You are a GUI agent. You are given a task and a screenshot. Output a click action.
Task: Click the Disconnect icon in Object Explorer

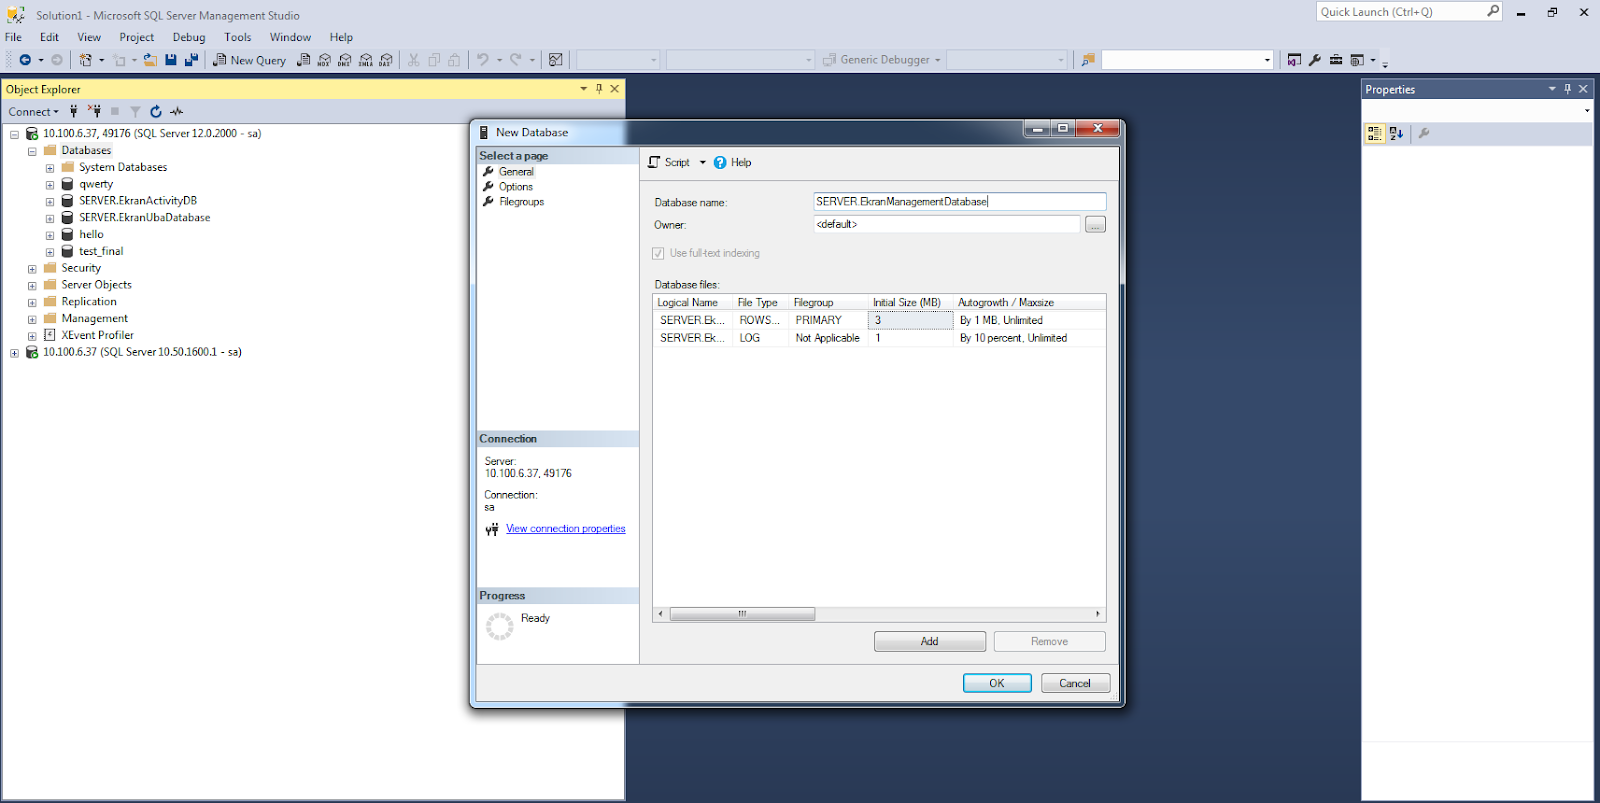click(x=94, y=111)
